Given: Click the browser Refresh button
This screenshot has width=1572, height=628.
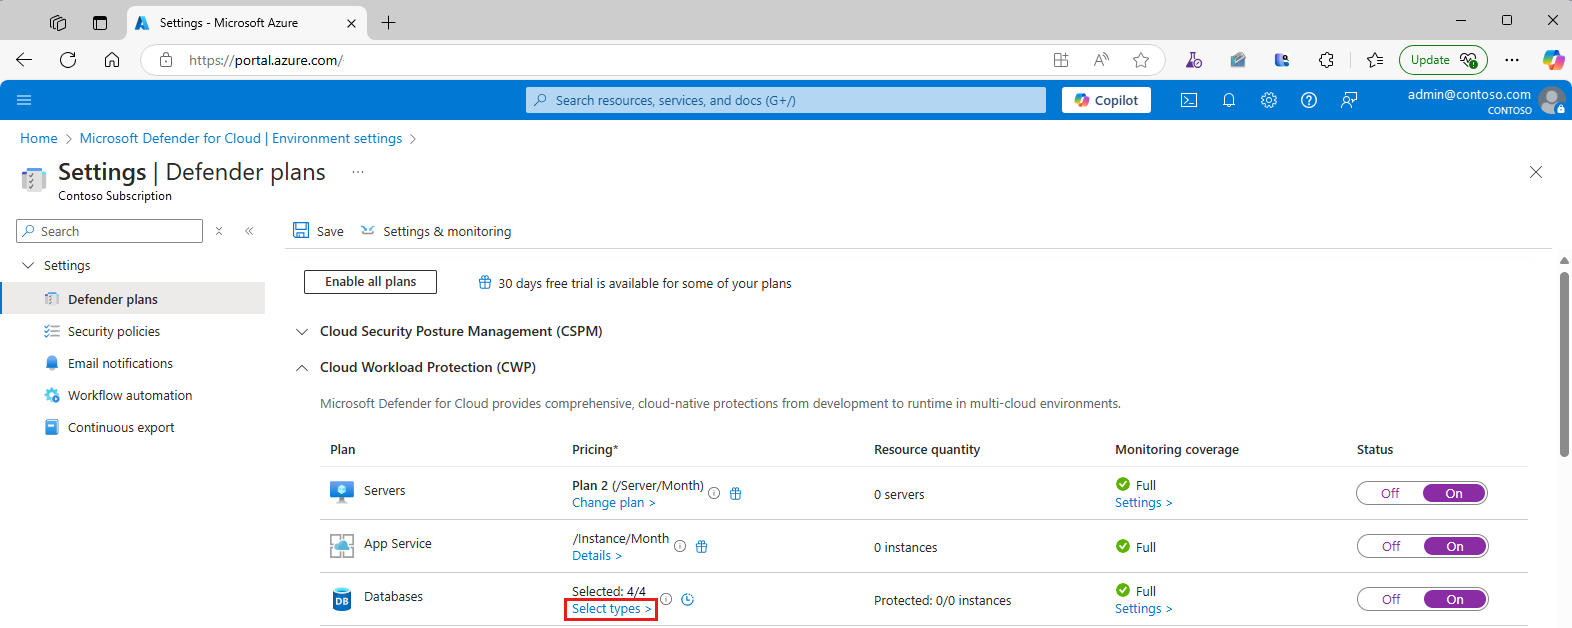Looking at the screenshot, I should (x=68, y=60).
